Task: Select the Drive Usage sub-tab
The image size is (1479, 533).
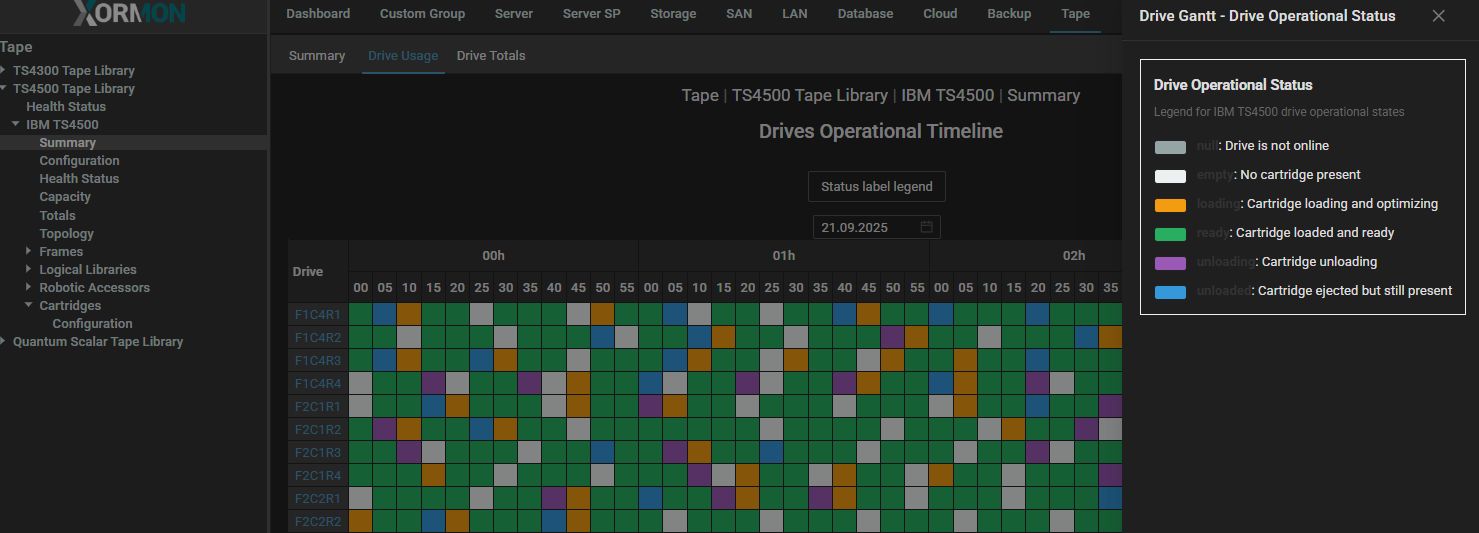Action: pyautogui.click(x=403, y=56)
